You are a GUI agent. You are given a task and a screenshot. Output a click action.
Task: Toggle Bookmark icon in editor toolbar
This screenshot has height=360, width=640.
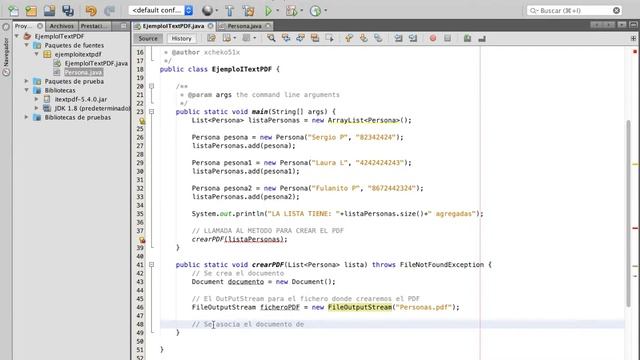(x=378, y=38)
